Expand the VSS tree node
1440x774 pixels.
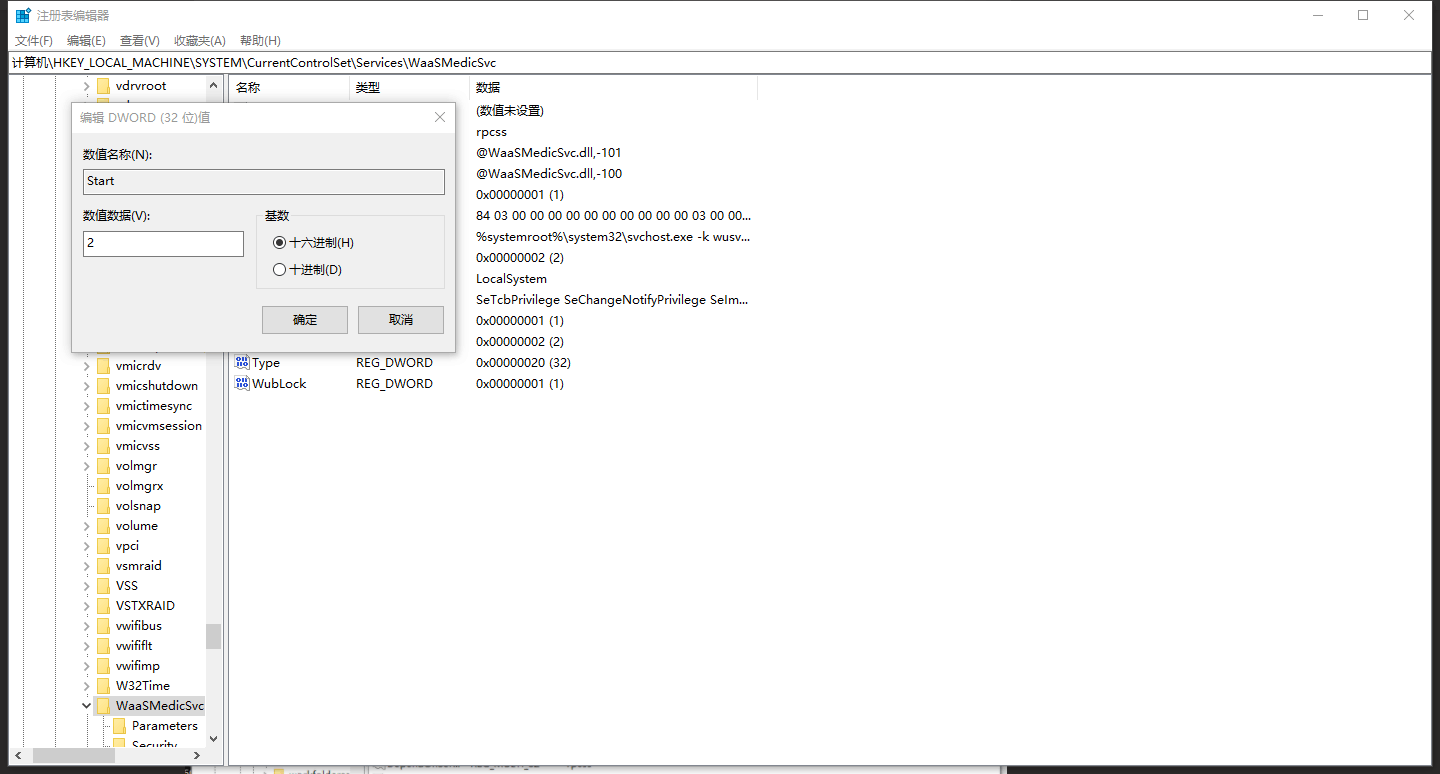87,586
